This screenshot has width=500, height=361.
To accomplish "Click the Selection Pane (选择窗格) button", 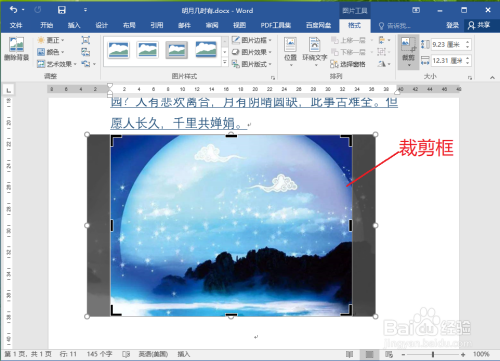I will [x=348, y=64].
